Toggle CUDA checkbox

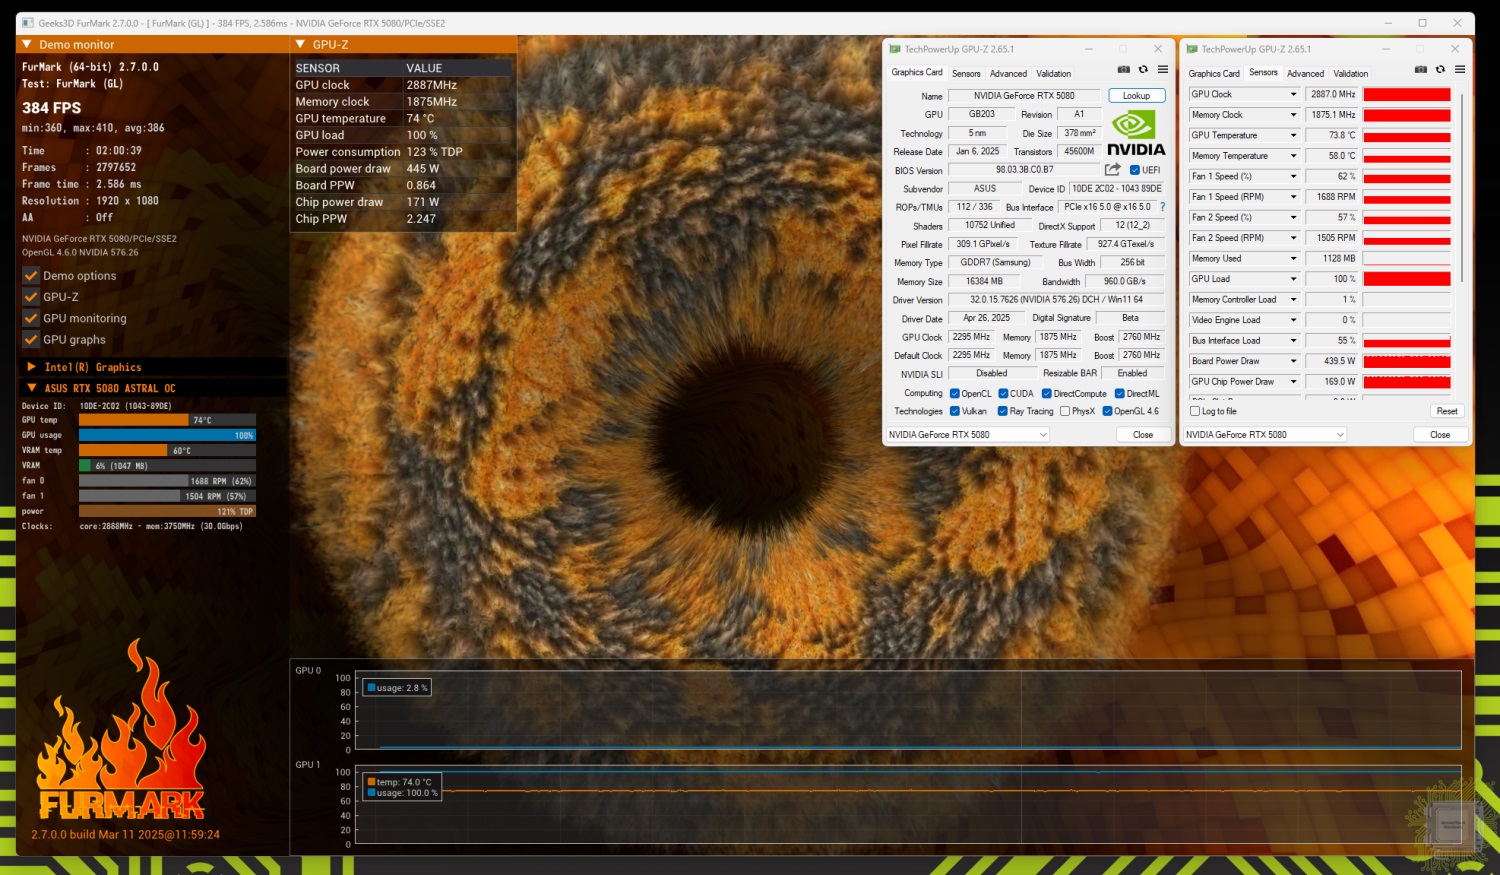coord(1003,394)
